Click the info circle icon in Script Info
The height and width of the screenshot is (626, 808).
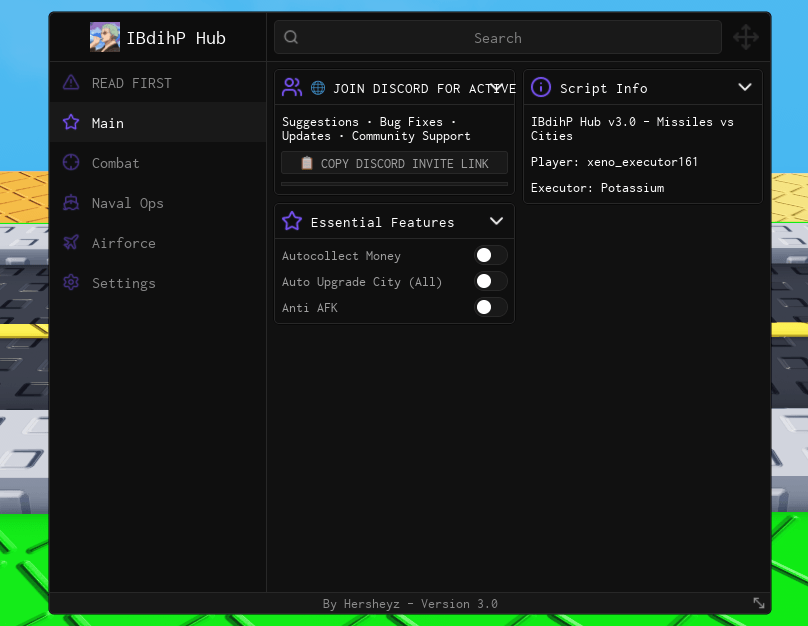click(541, 87)
